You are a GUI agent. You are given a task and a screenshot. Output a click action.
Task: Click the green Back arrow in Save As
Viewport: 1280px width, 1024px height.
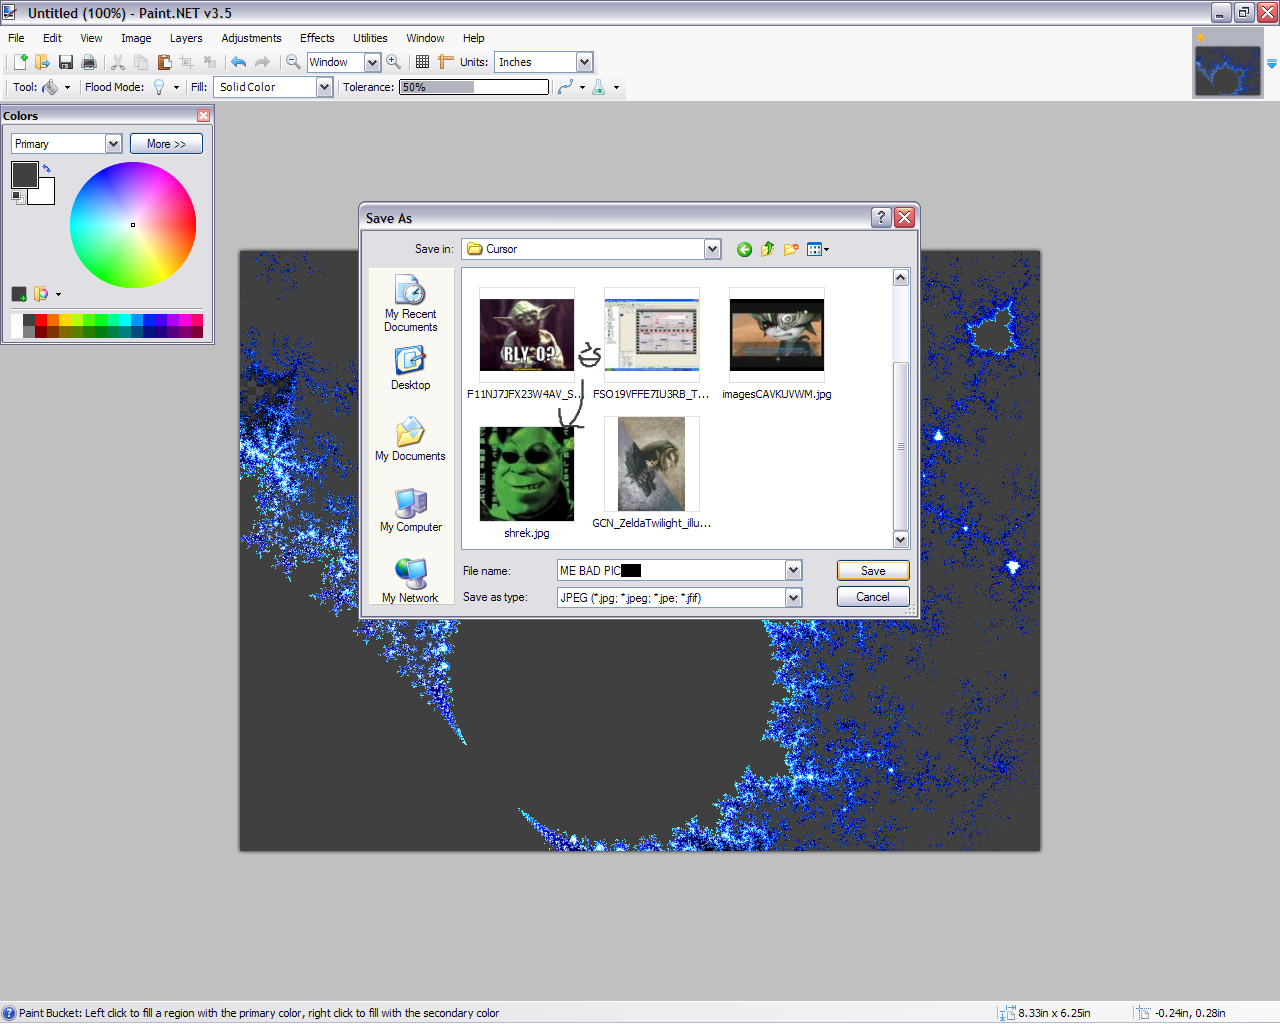(744, 249)
